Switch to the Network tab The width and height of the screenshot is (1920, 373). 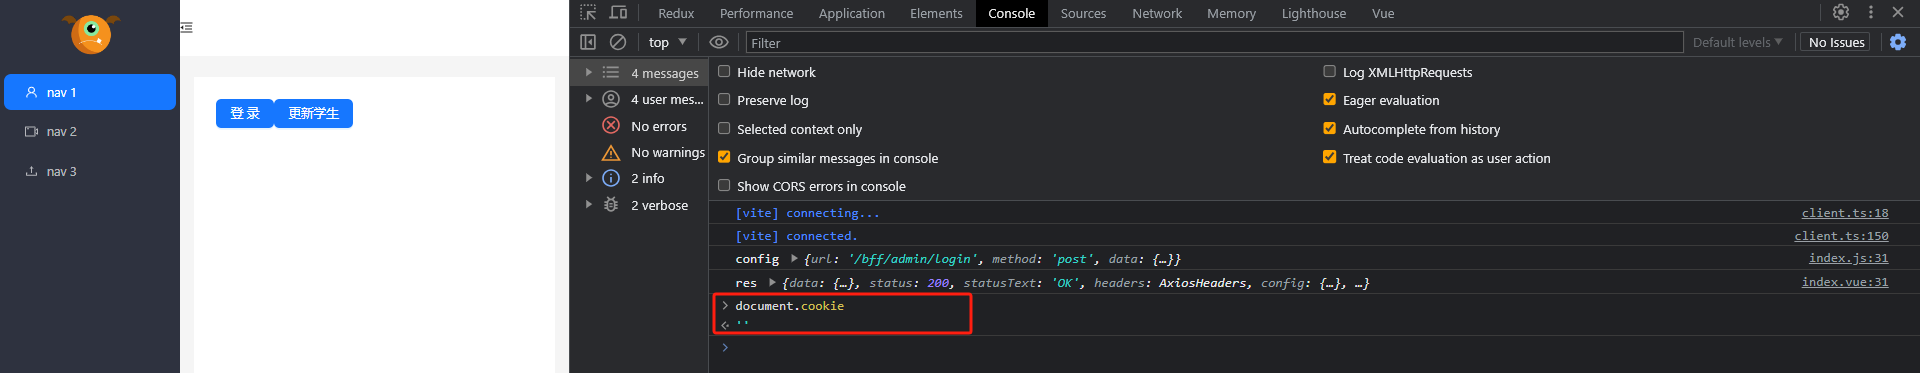coord(1157,13)
